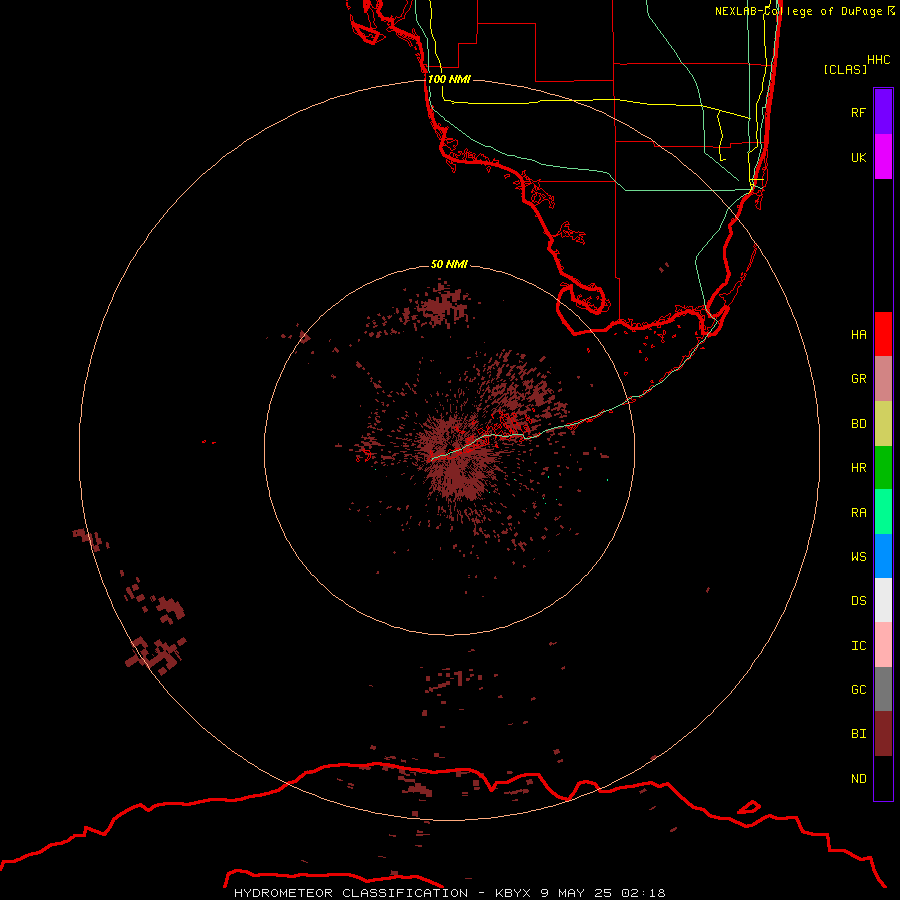Screen dimensions: 900x900
Task: Select the GR pink legend swatch
Action: tap(883, 379)
